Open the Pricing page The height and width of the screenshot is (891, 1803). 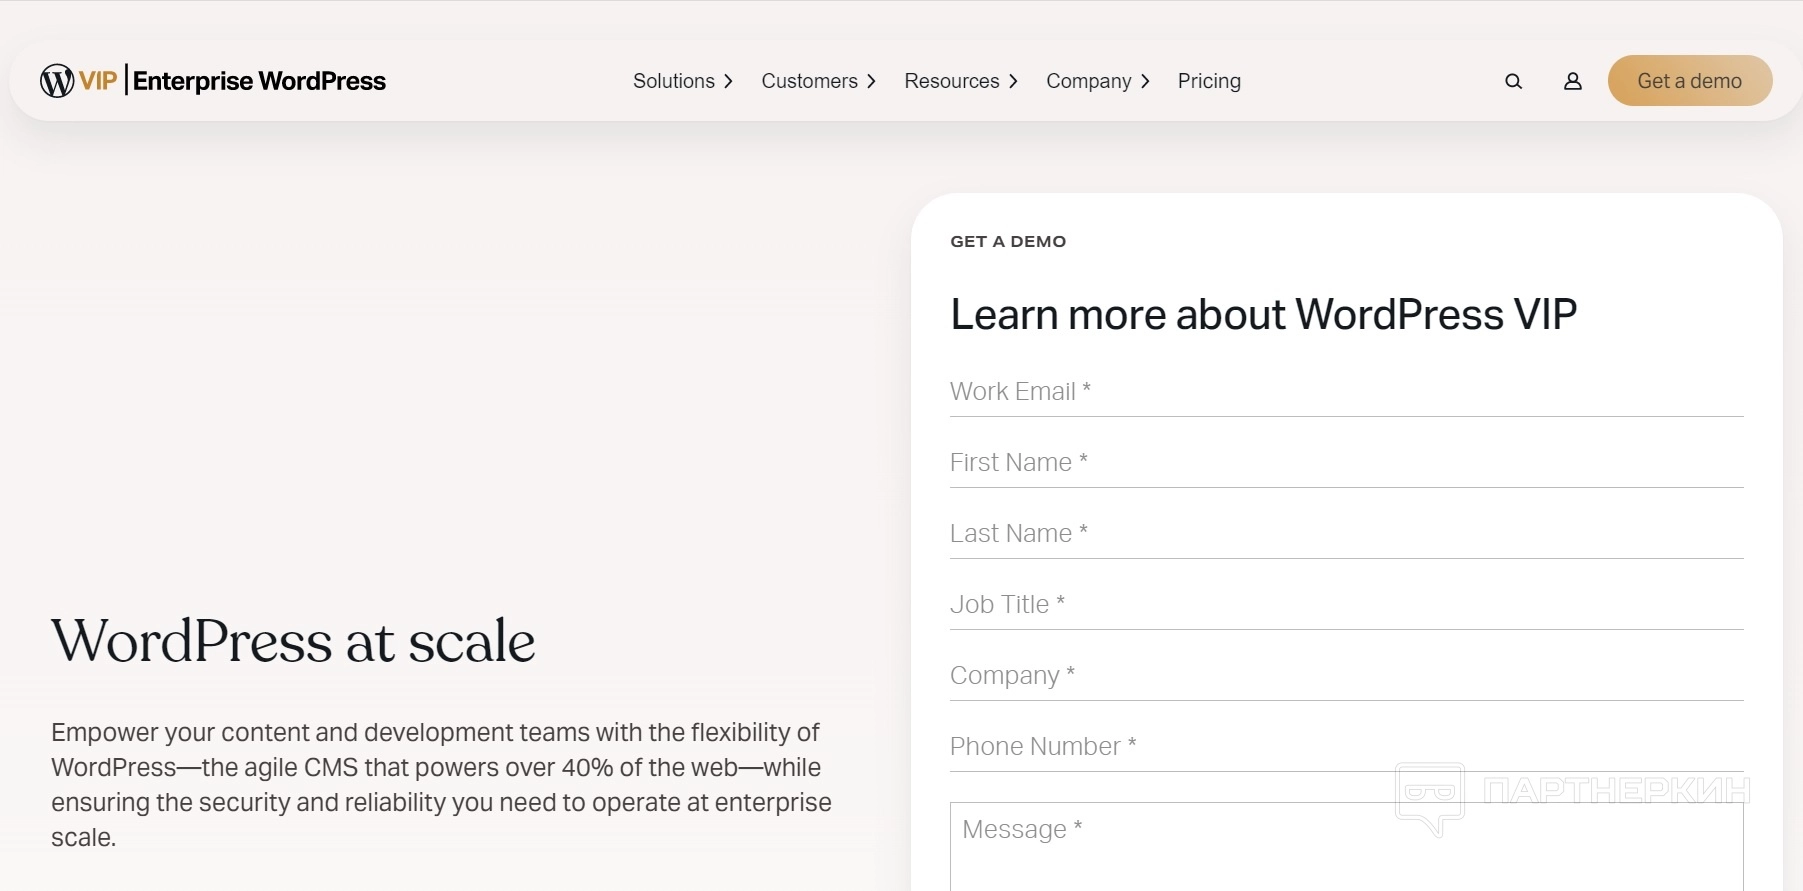[1209, 81]
